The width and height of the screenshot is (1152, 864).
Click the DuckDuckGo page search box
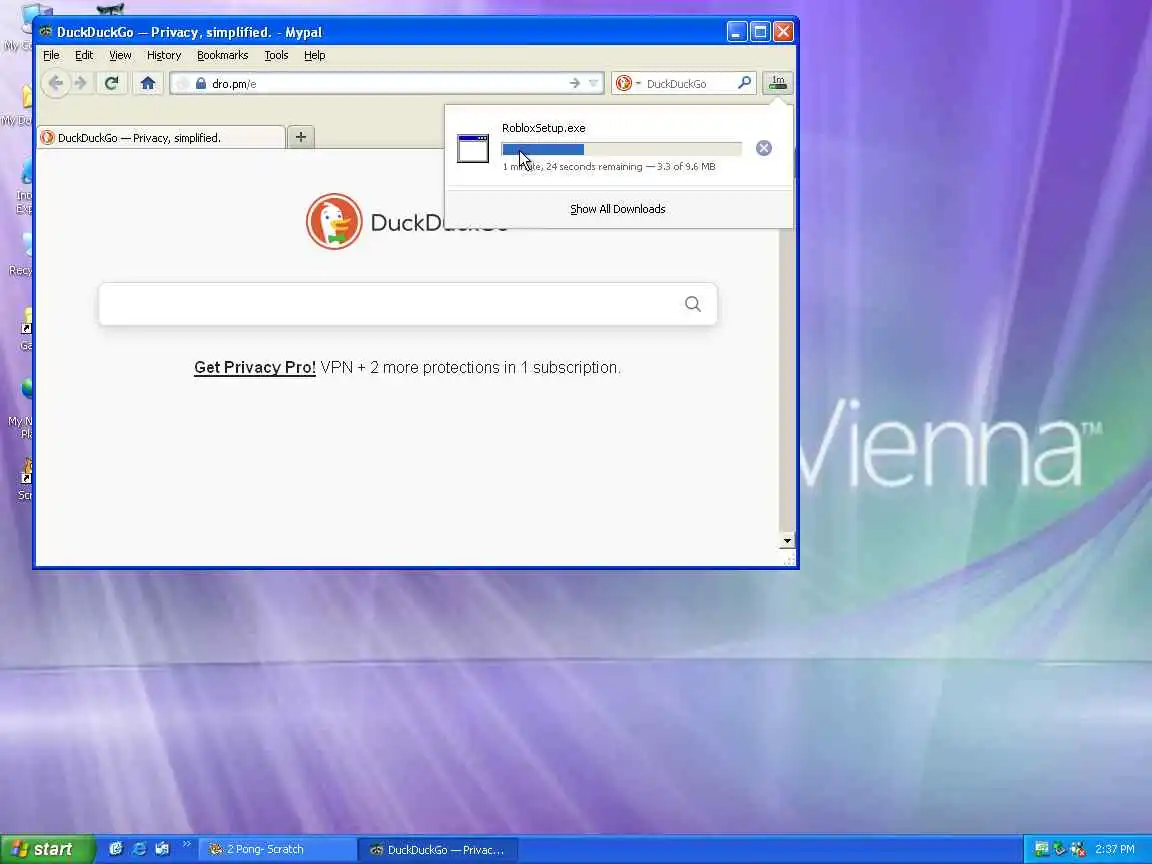pyautogui.click(x=408, y=304)
